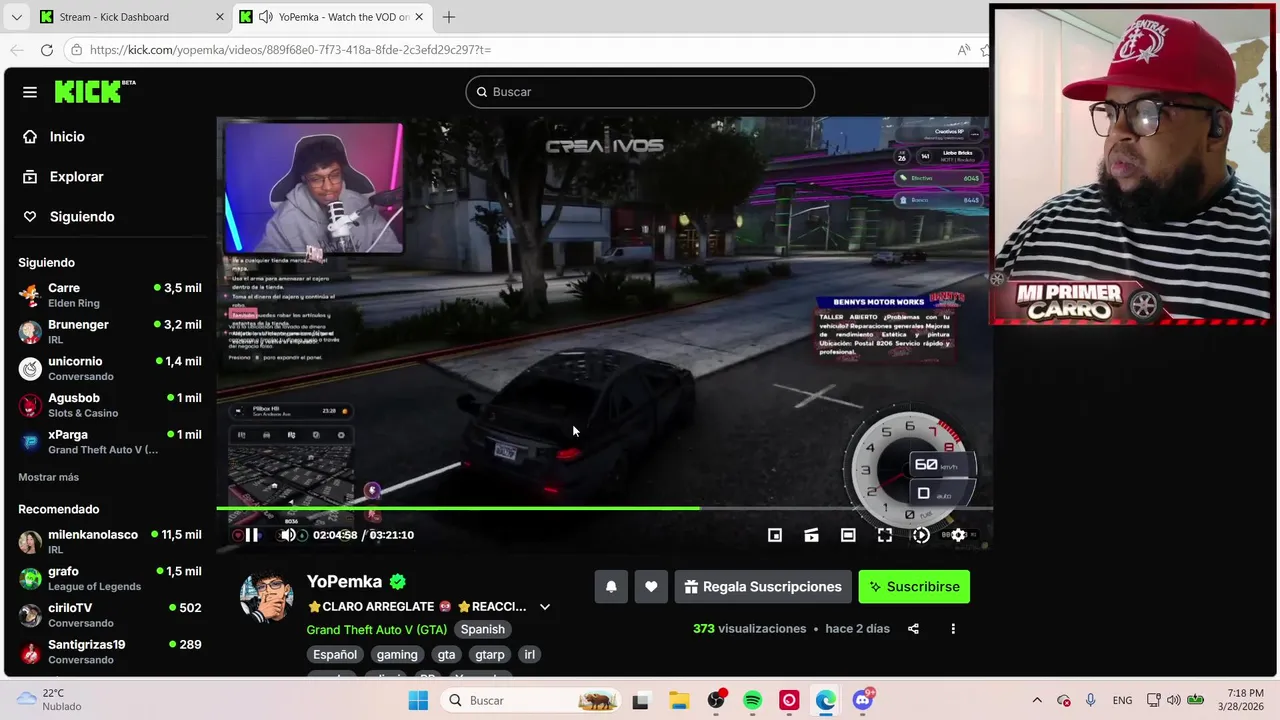
Task: Share the video via share icon
Action: point(913,629)
